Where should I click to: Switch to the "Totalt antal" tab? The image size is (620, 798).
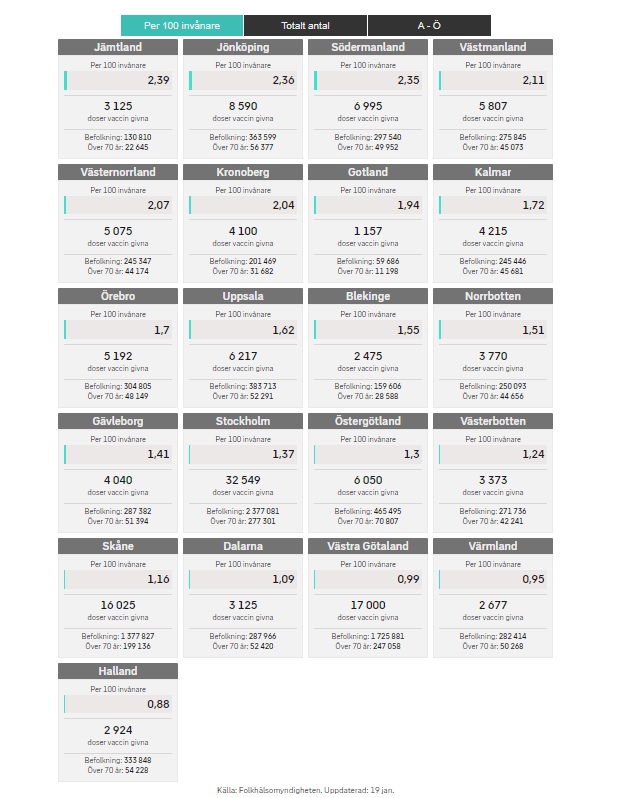pyautogui.click(x=305, y=25)
